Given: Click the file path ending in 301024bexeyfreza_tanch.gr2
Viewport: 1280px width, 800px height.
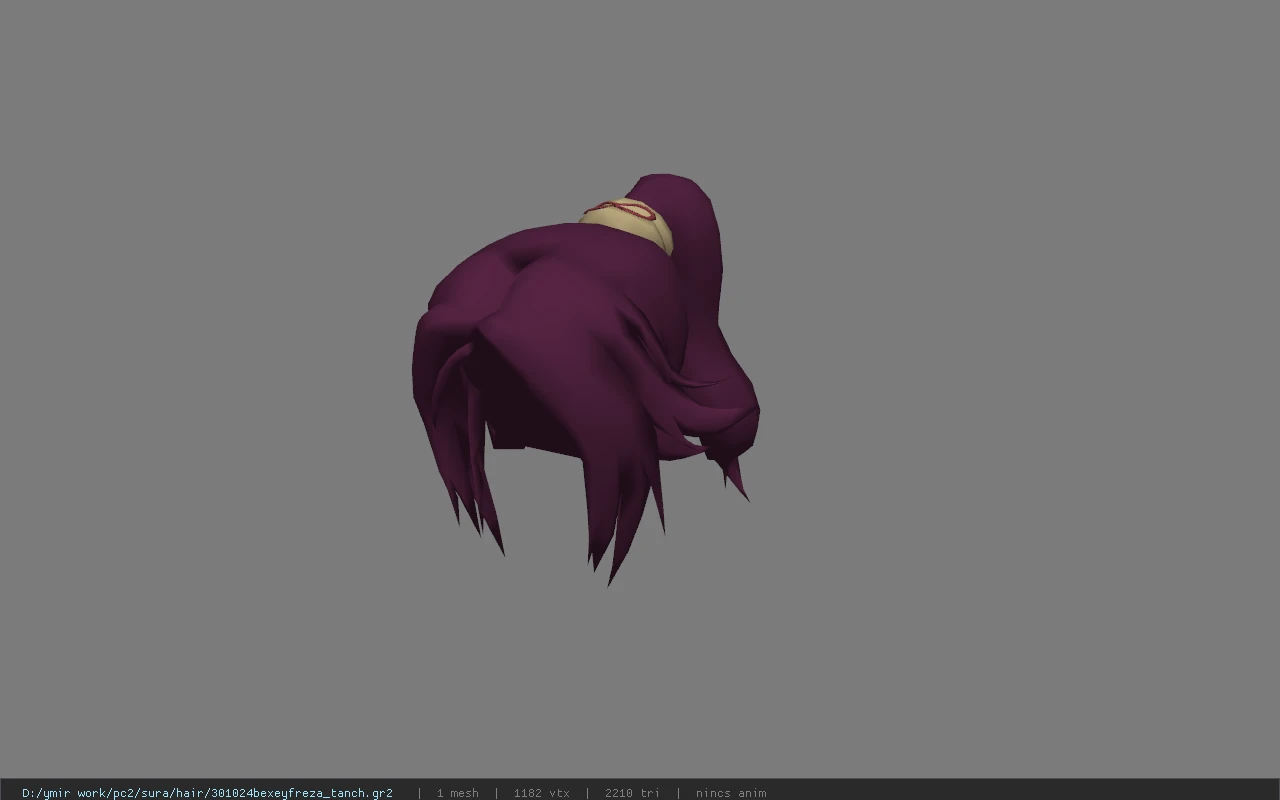Looking at the screenshot, I should coord(207,793).
